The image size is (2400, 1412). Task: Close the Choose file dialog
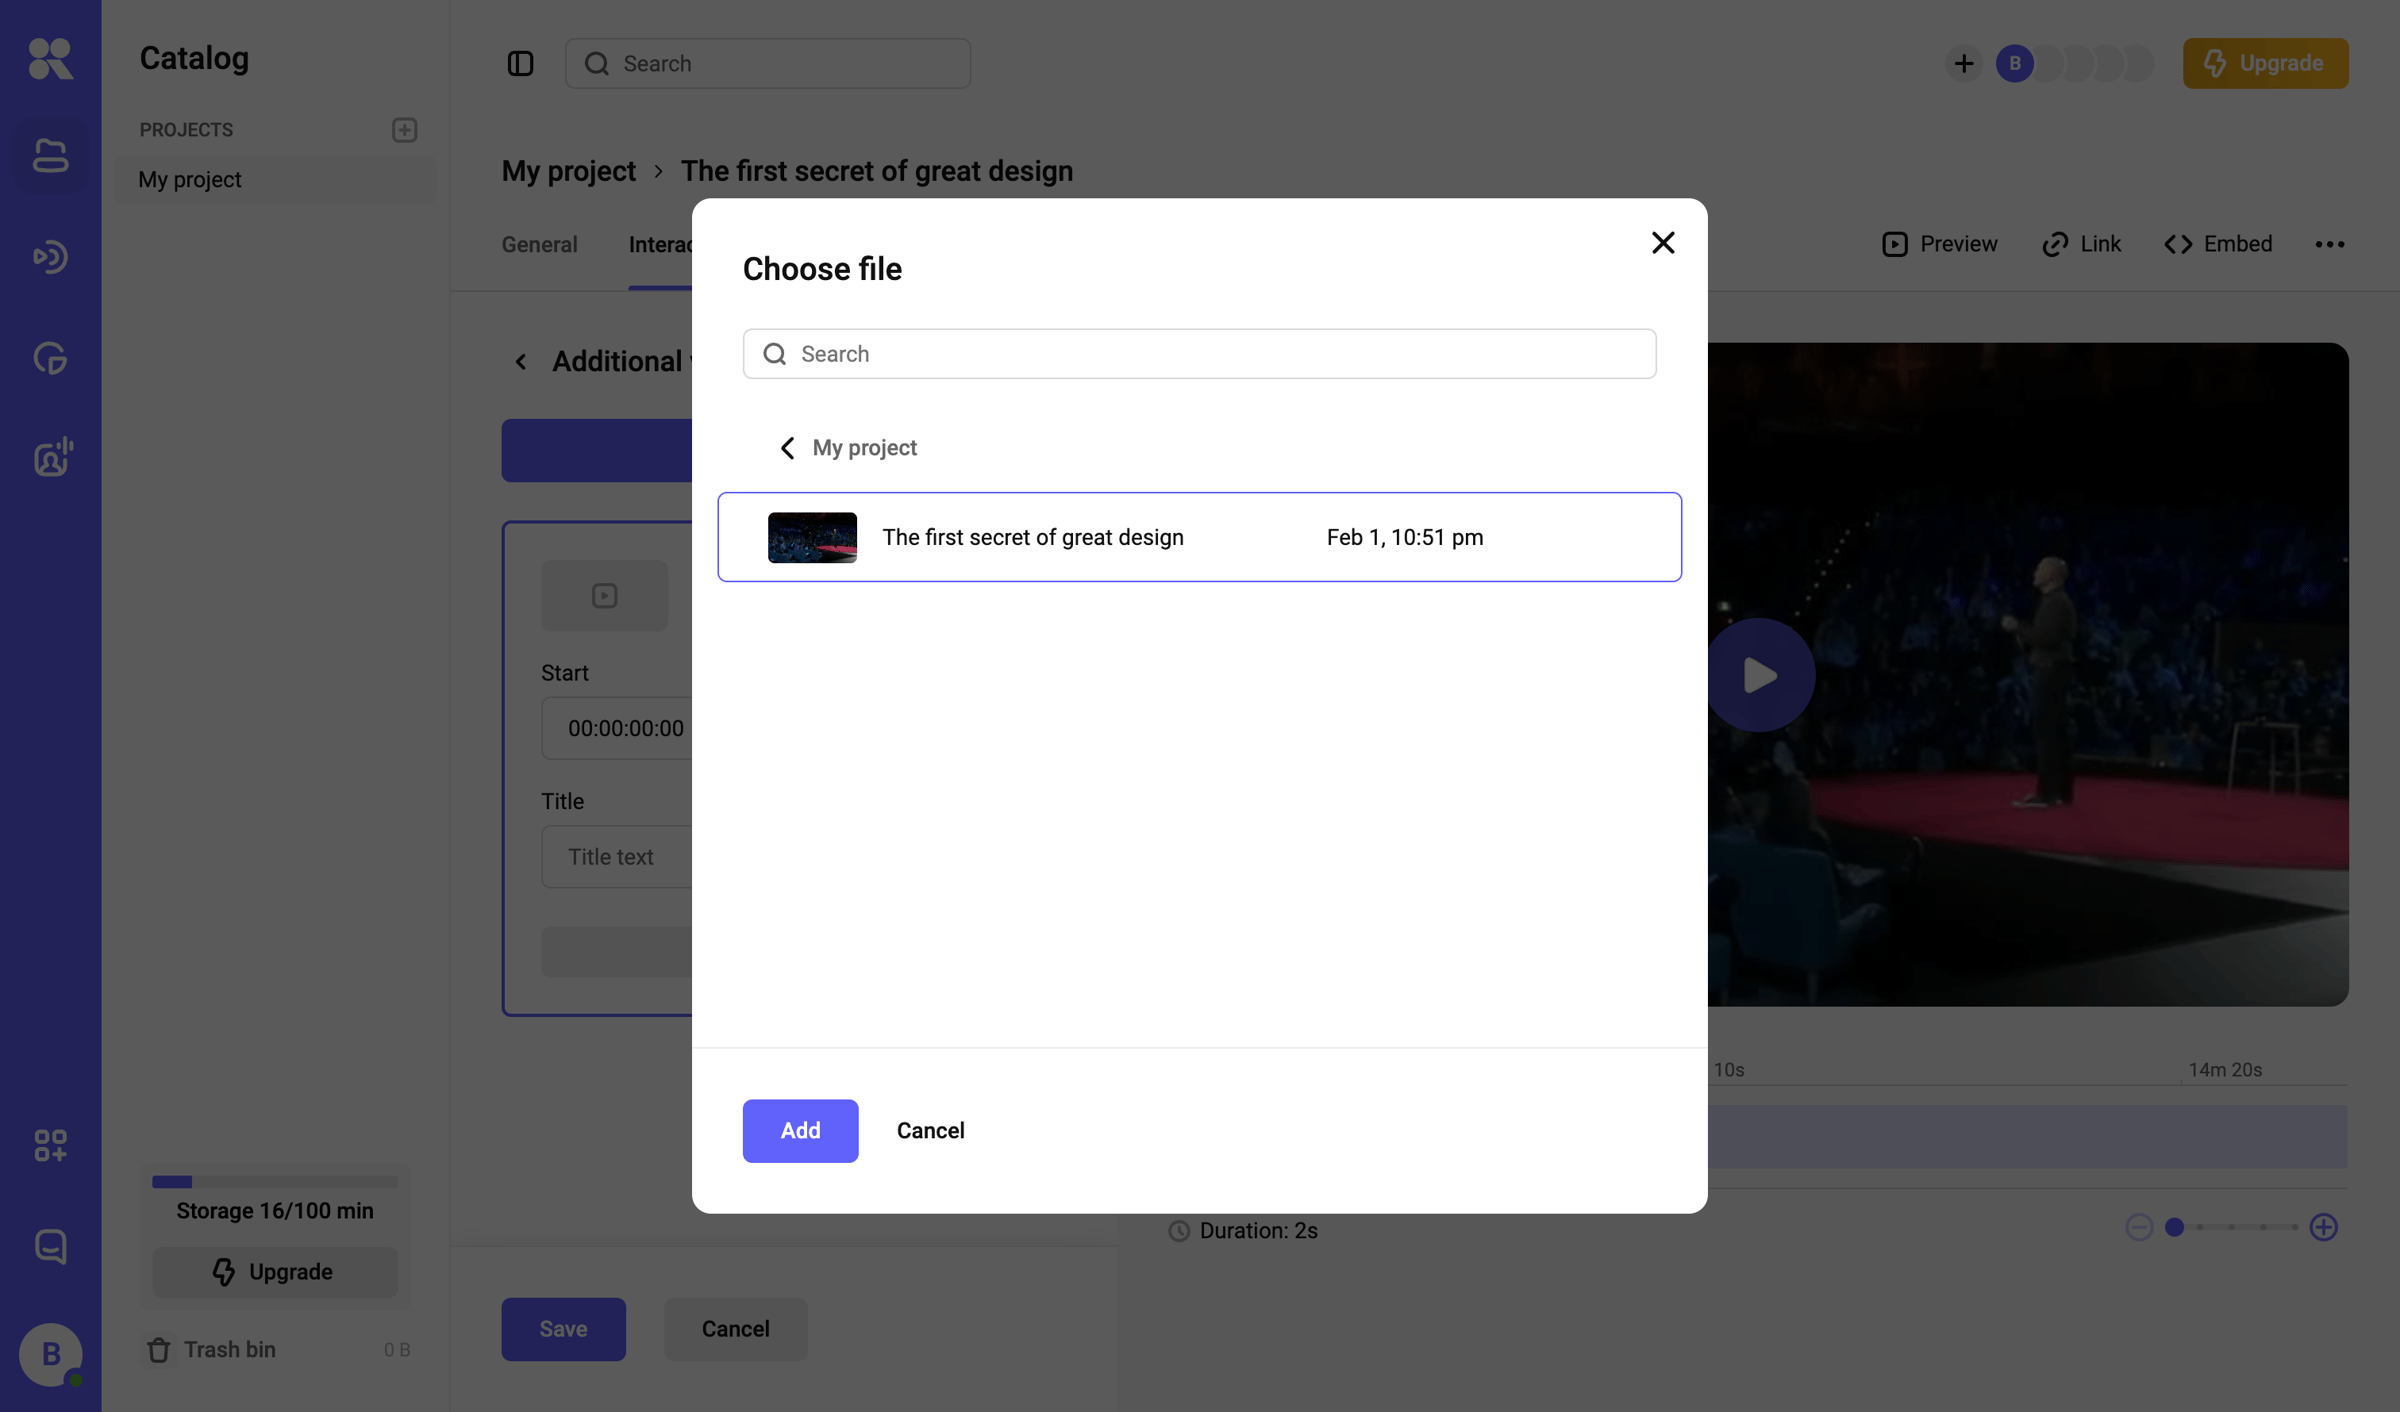pos(1663,243)
